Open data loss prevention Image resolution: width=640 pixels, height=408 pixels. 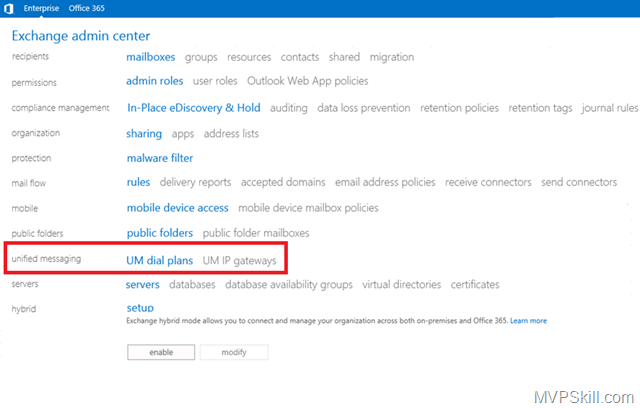(x=364, y=108)
